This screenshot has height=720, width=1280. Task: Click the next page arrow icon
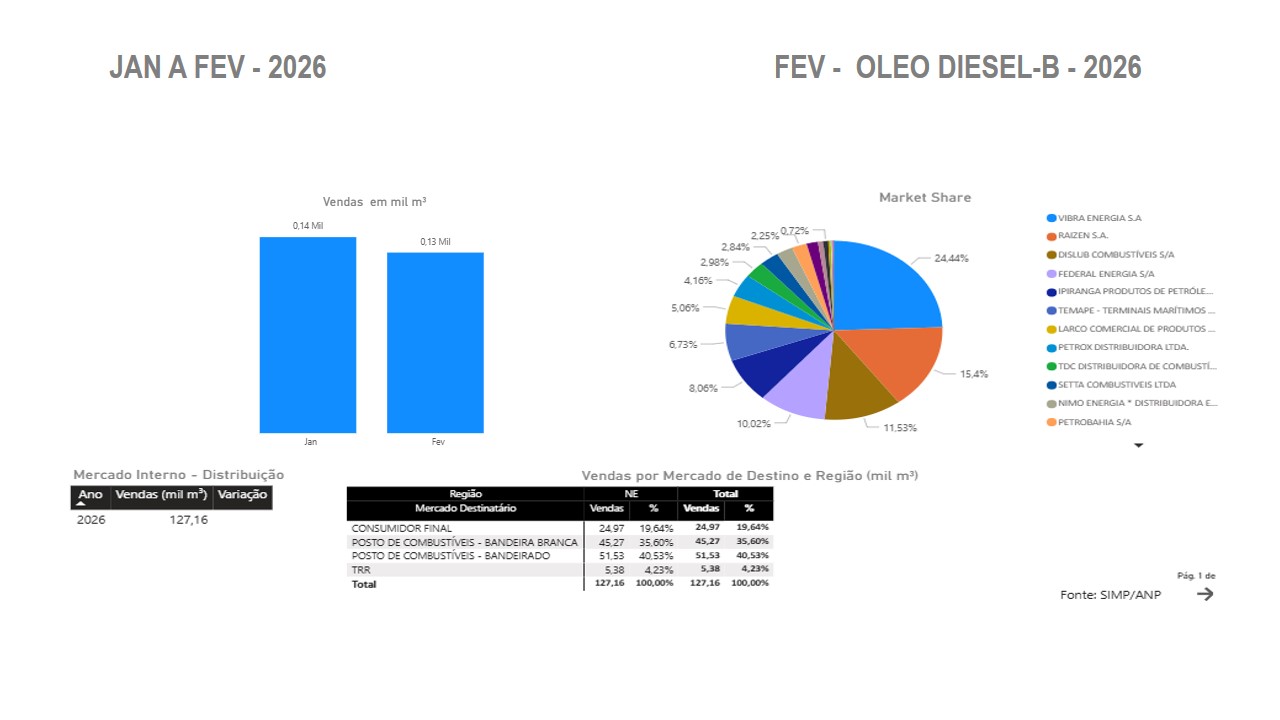1205,594
